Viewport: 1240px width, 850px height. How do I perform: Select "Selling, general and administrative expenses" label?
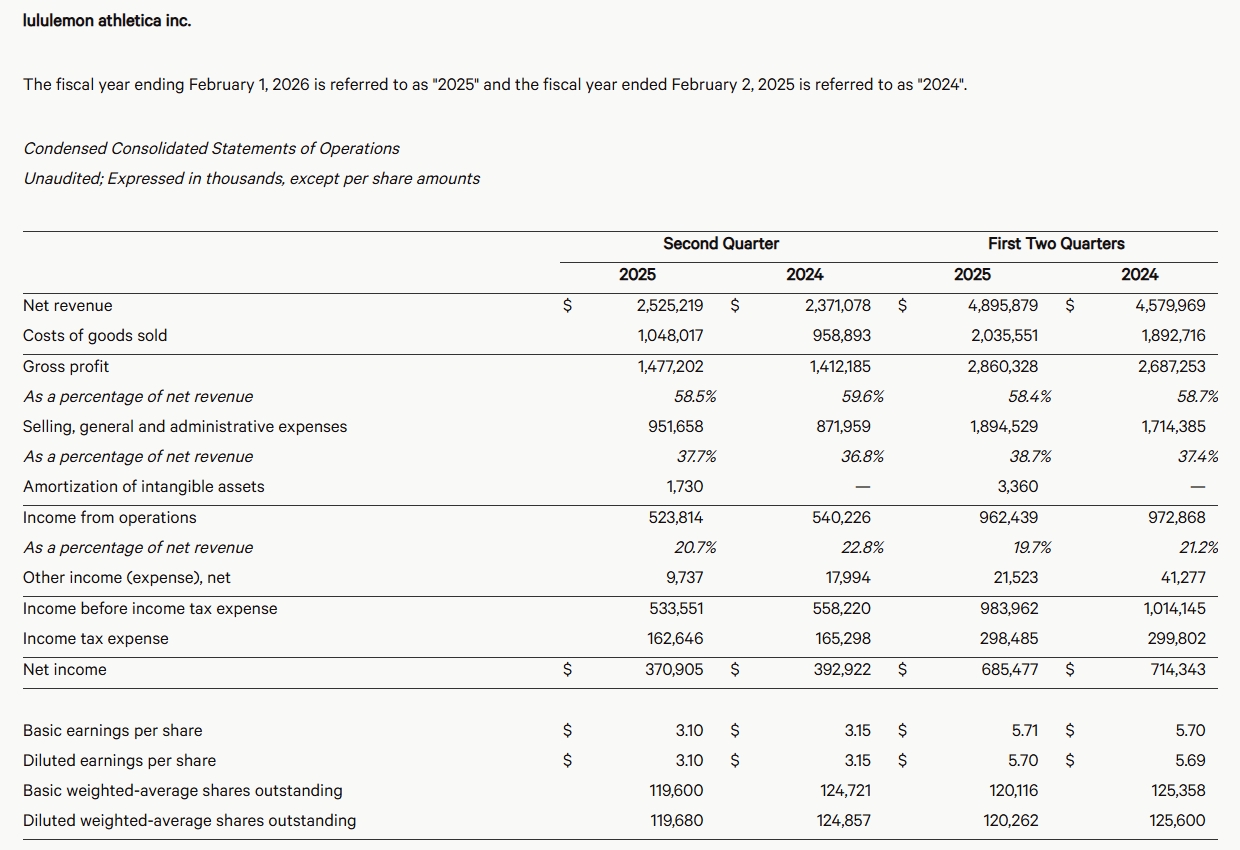(185, 427)
